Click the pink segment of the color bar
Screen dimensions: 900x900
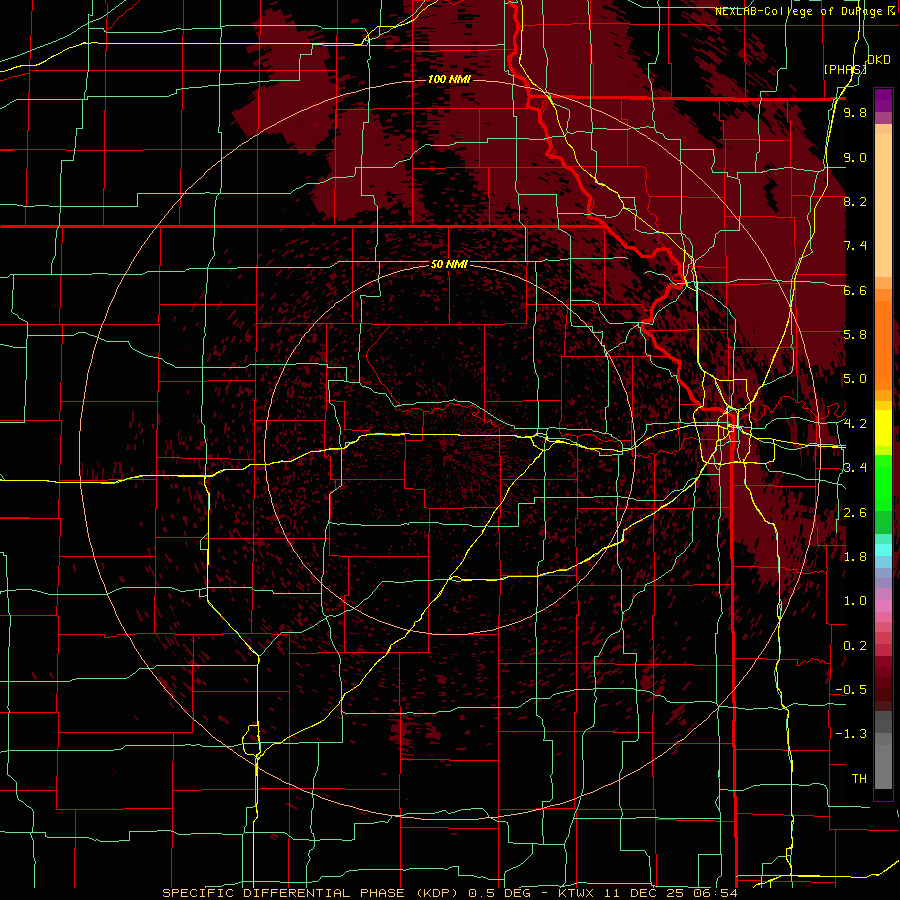coord(883,606)
